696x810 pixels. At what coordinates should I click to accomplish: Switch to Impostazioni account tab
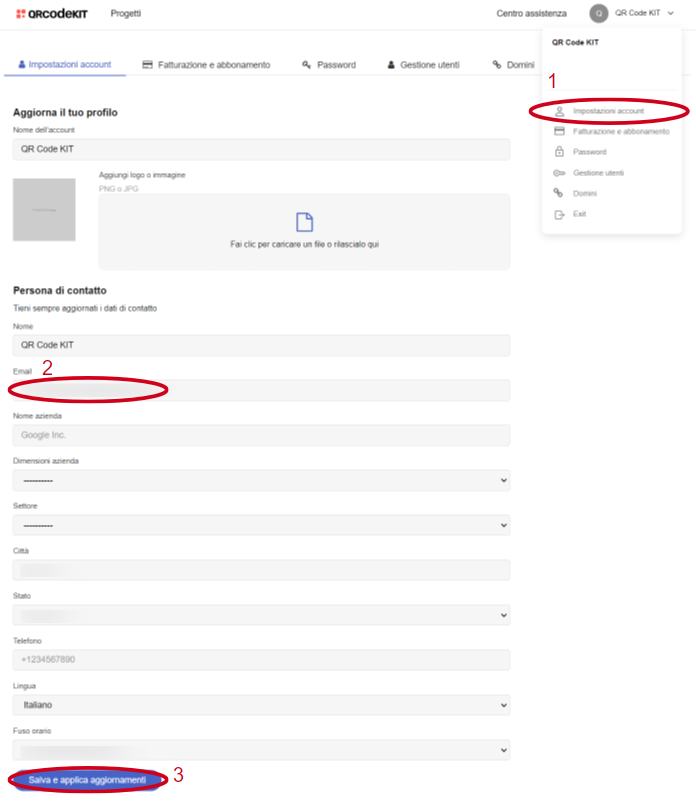point(65,65)
